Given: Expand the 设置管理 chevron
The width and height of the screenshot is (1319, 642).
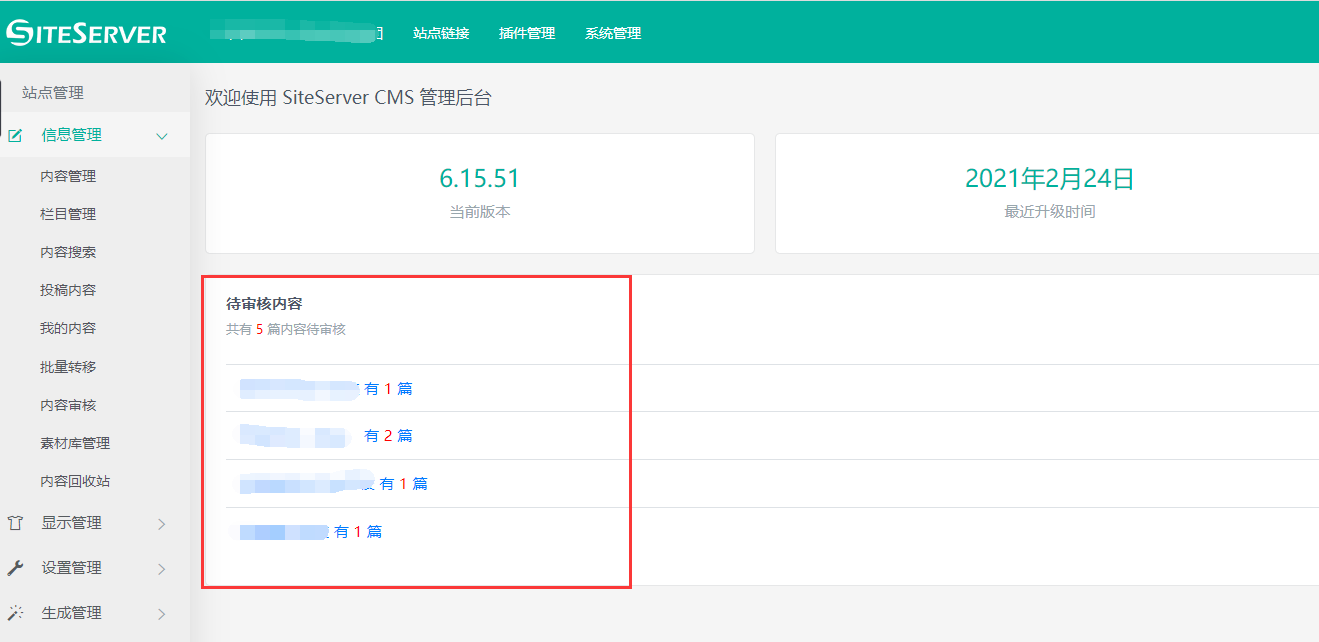Looking at the screenshot, I should click(x=162, y=569).
